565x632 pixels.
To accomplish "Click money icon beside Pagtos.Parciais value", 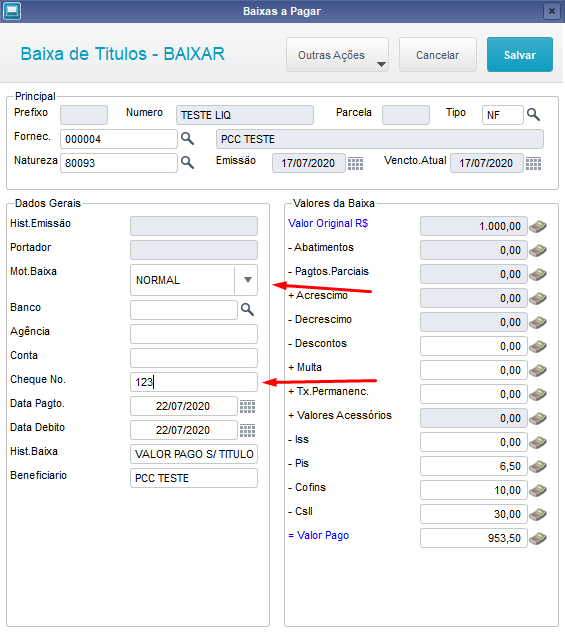I will 538,274.
